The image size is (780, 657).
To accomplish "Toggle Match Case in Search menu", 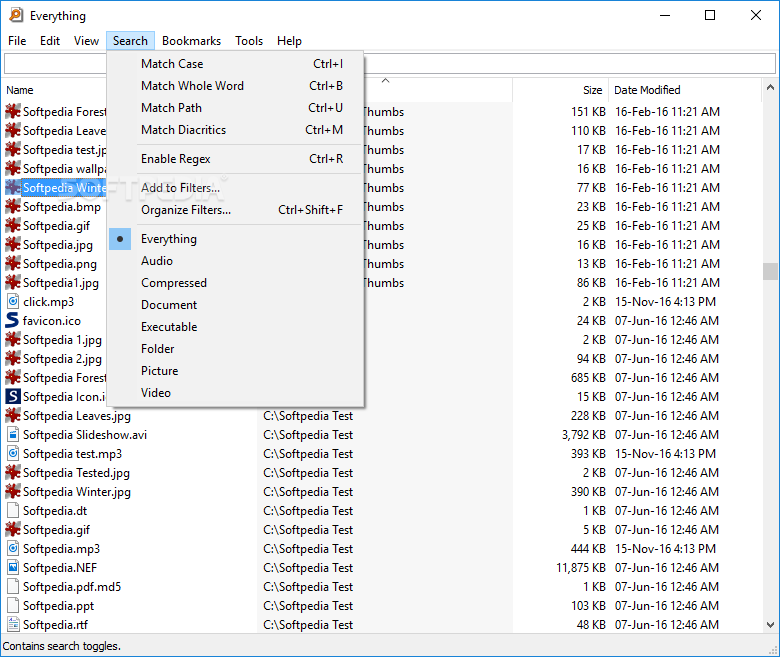I will [x=235, y=64].
